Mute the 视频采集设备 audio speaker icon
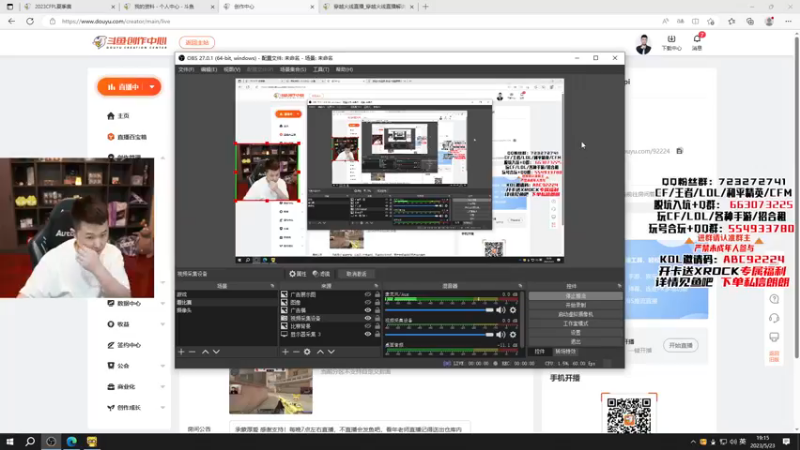The width and height of the screenshot is (800, 450). coord(501,335)
